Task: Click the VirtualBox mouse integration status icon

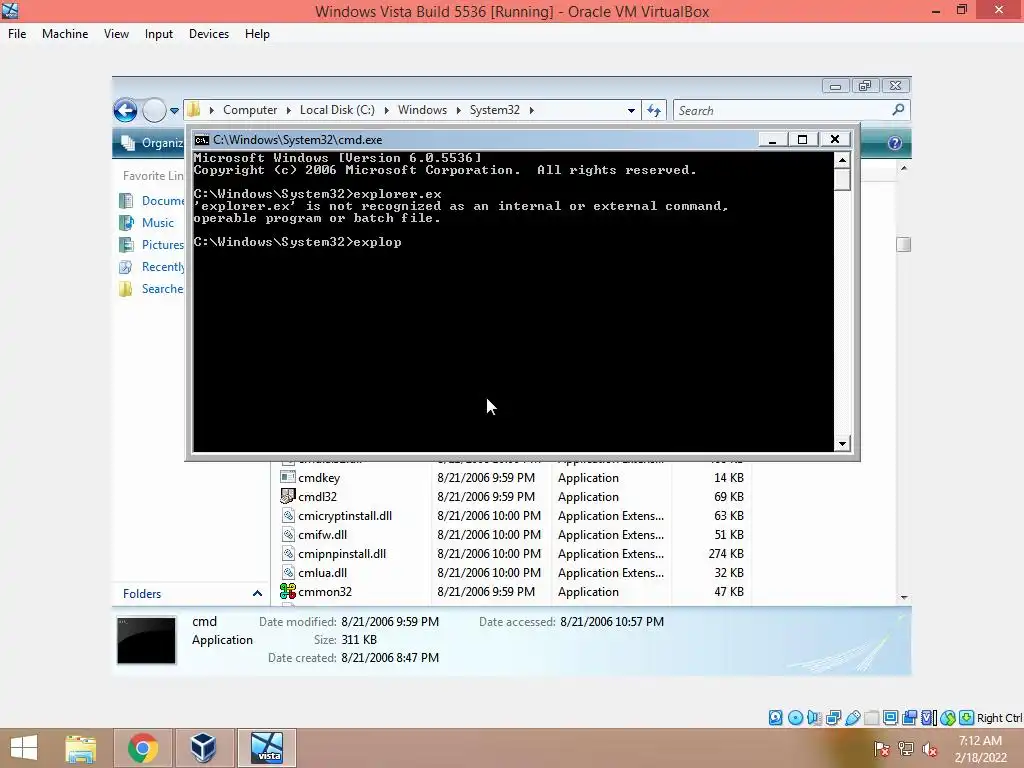Action: 948,718
